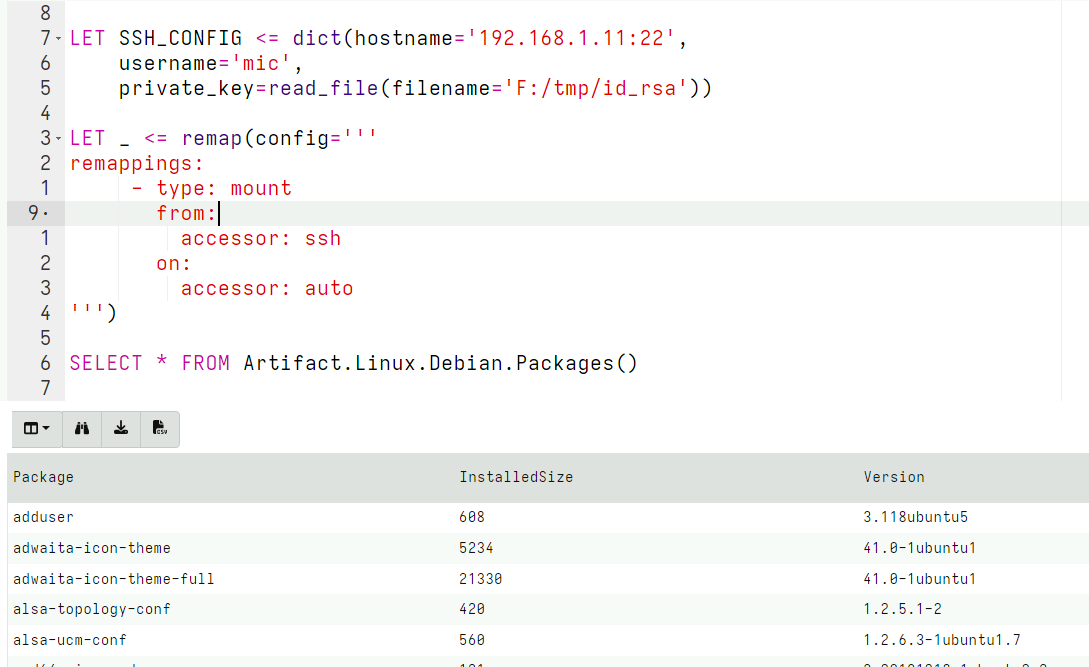
Task: Select the adwaita-icon-theme row
Action: [300, 548]
